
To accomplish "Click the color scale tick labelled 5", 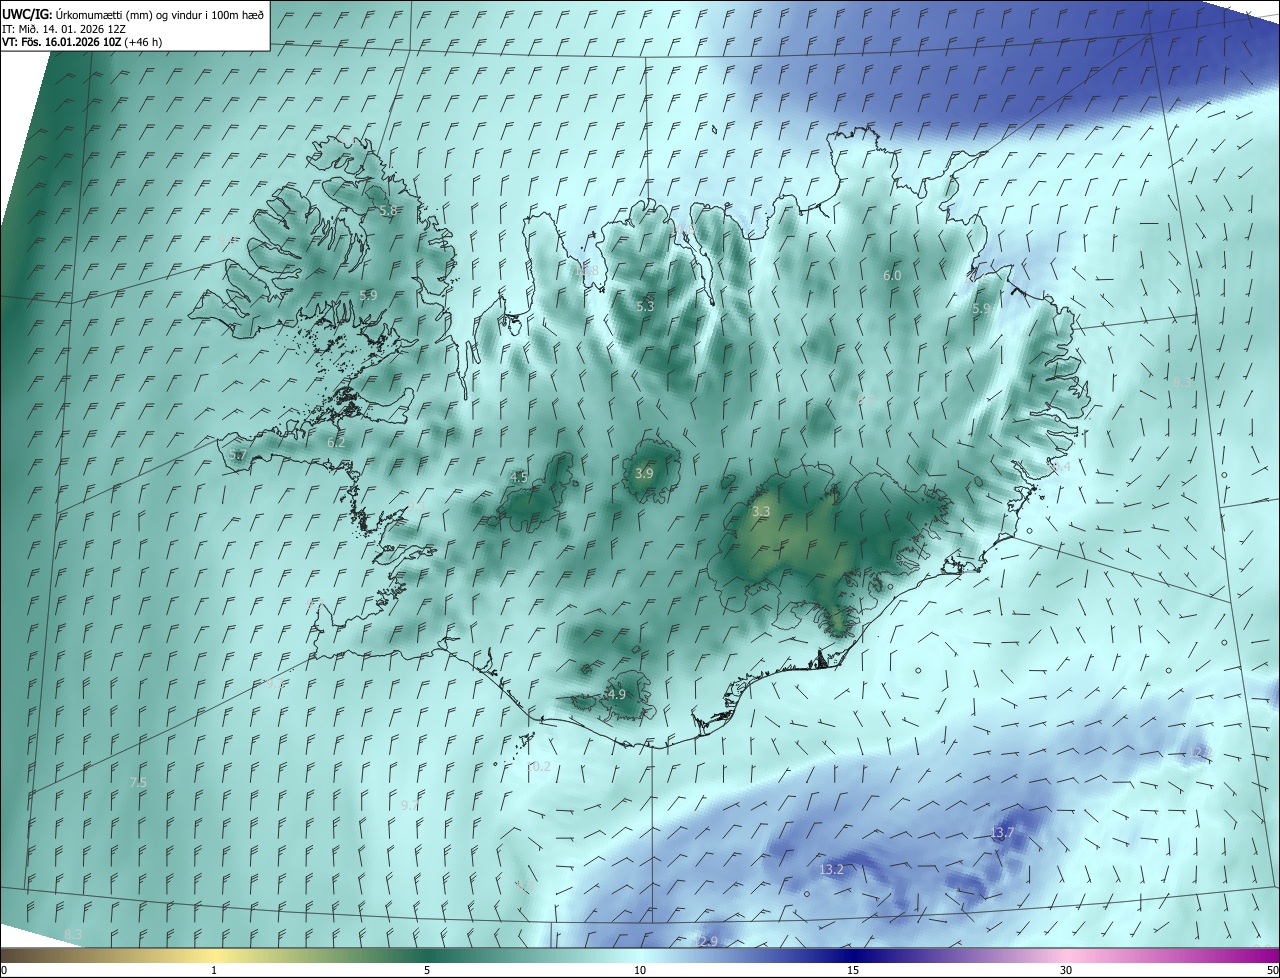I will [x=427, y=970].
